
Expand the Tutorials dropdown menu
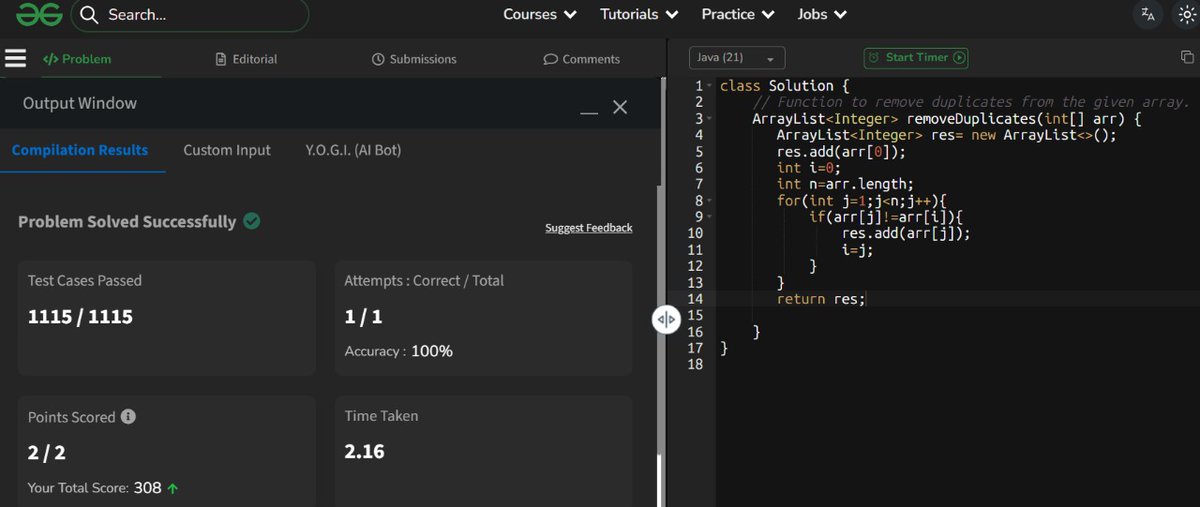pos(639,15)
